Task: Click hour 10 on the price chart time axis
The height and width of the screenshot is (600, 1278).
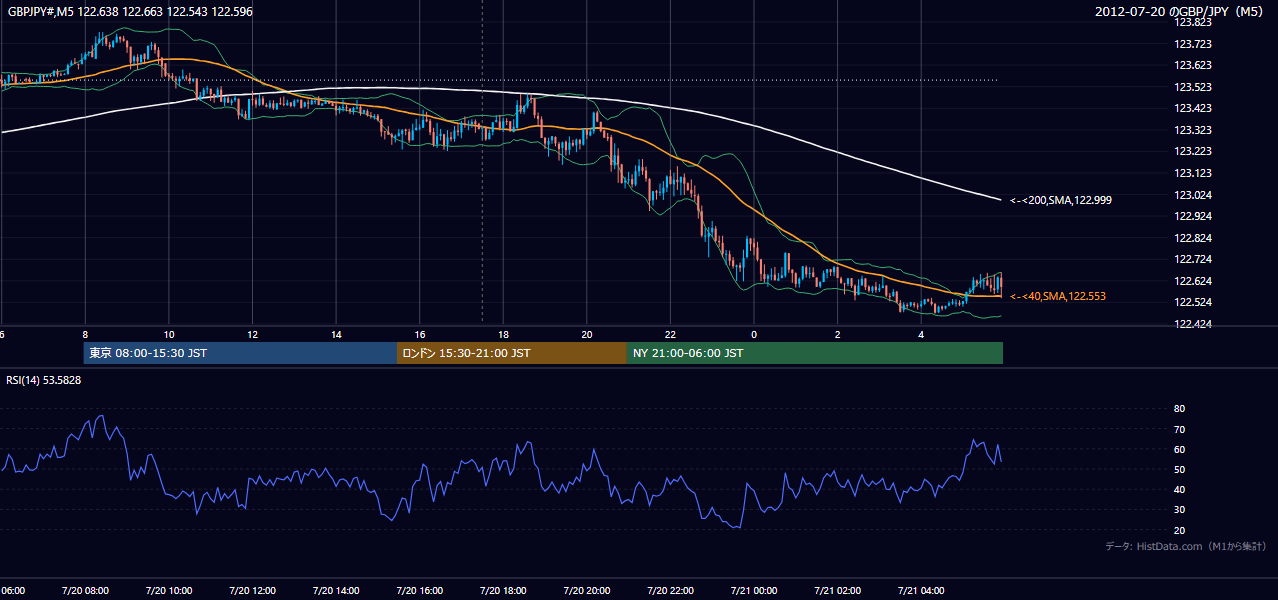Action: click(x=169, y=334)
